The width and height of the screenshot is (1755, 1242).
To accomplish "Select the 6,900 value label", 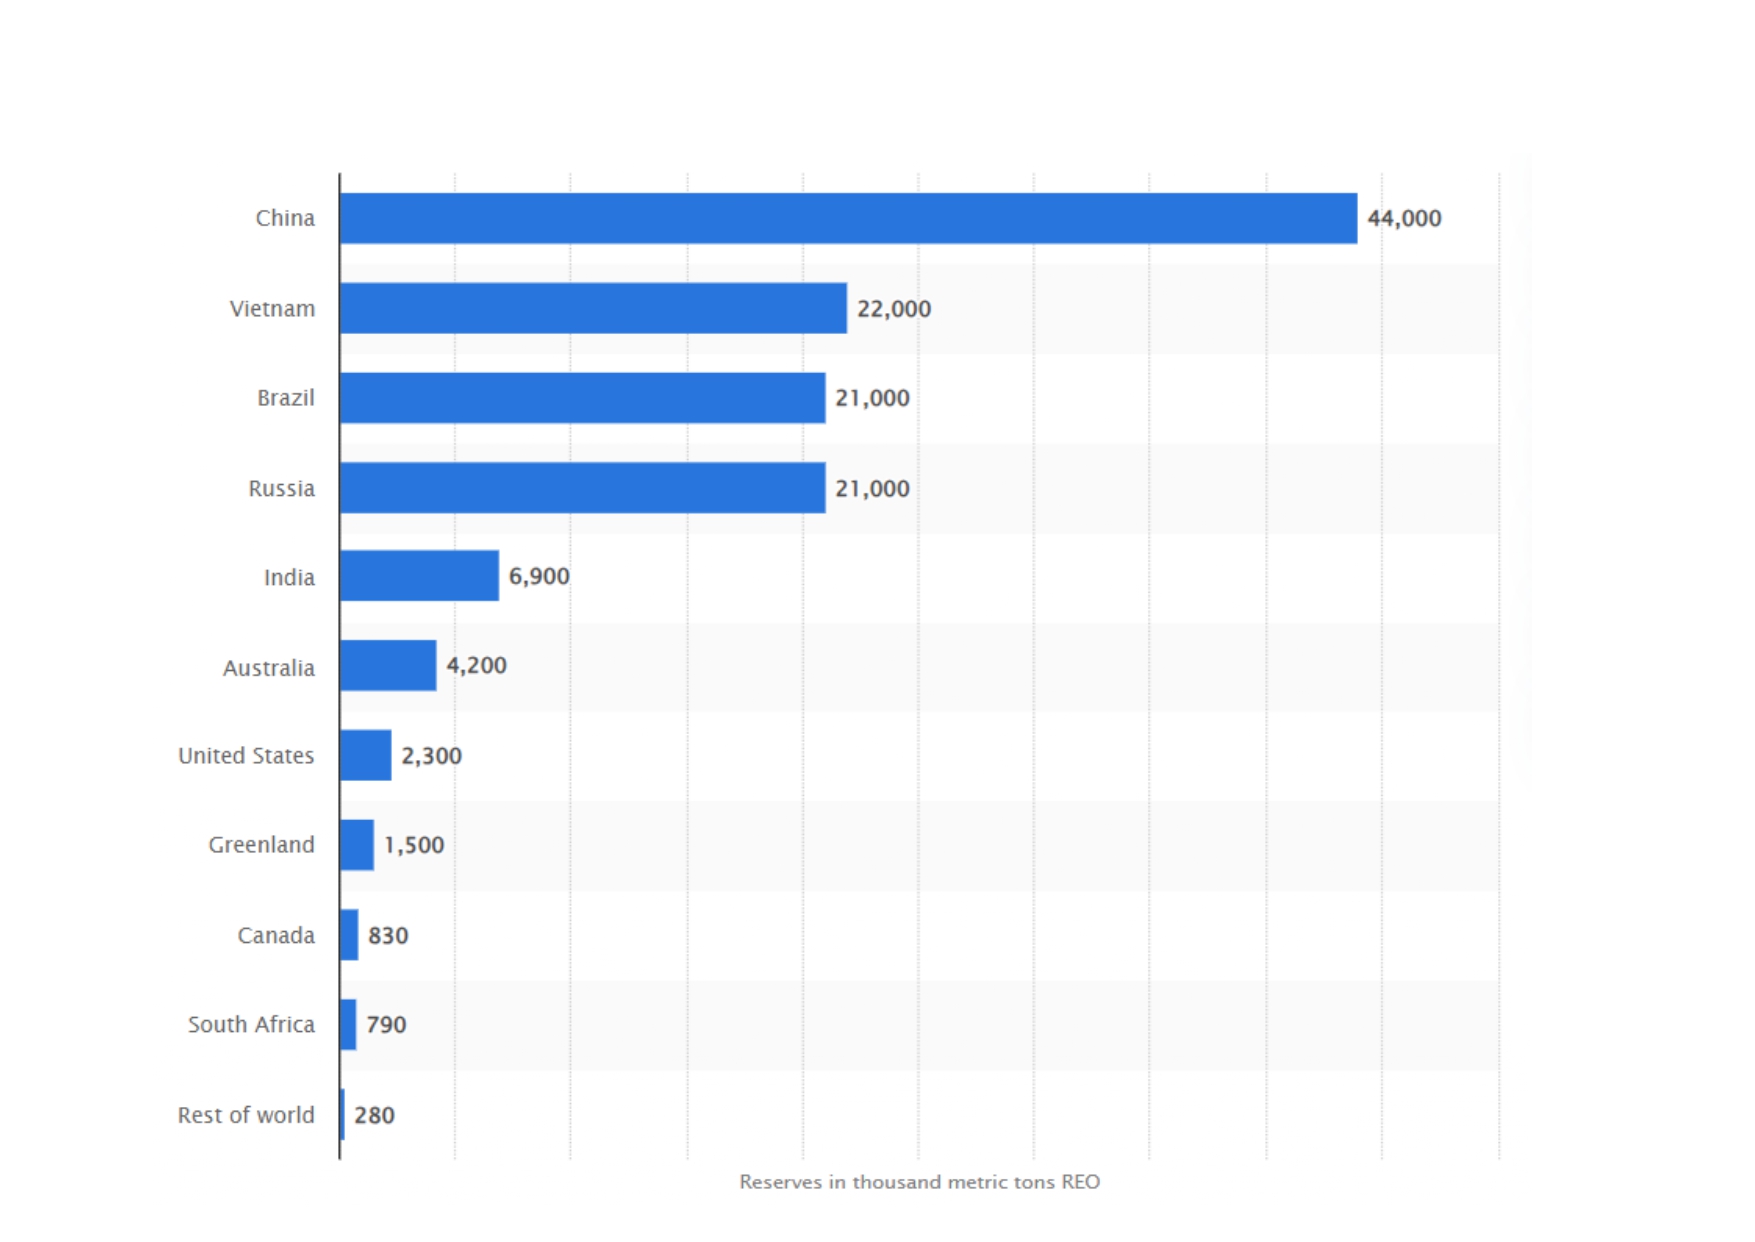I will coord(539,576).
